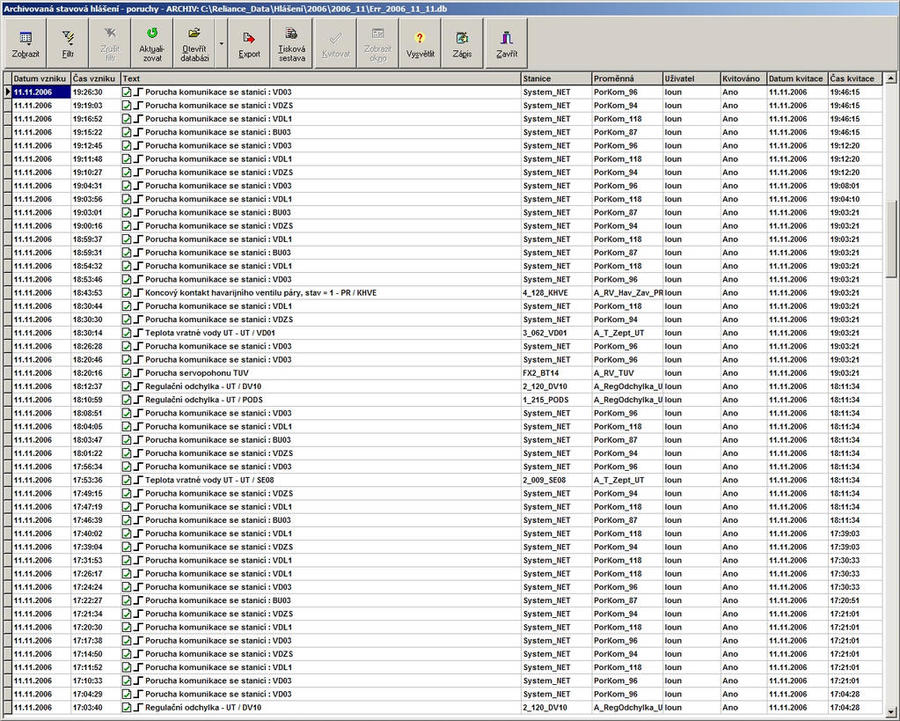Click the Export toolbar button
The height and width of the screenshot is (721, 900).
click(x=249, y=43)
